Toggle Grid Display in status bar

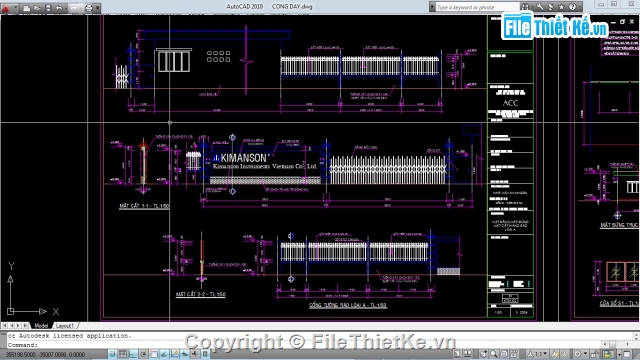pos(122,354)
